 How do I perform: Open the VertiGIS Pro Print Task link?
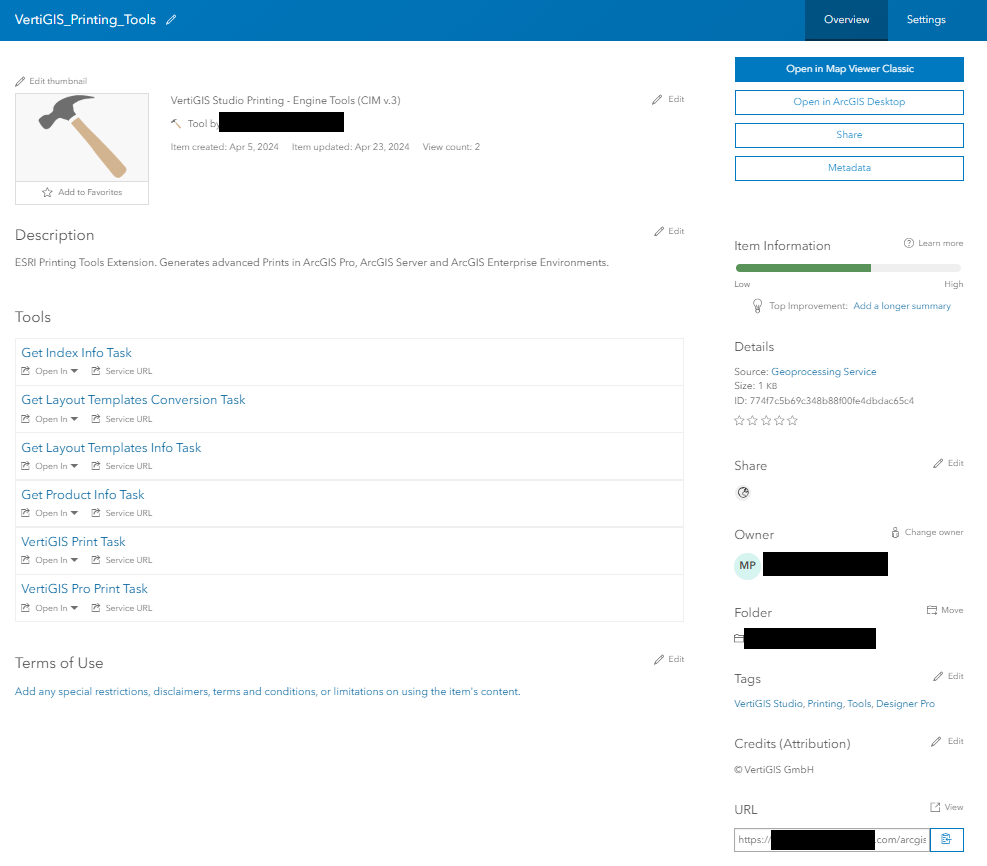[84, 589]
